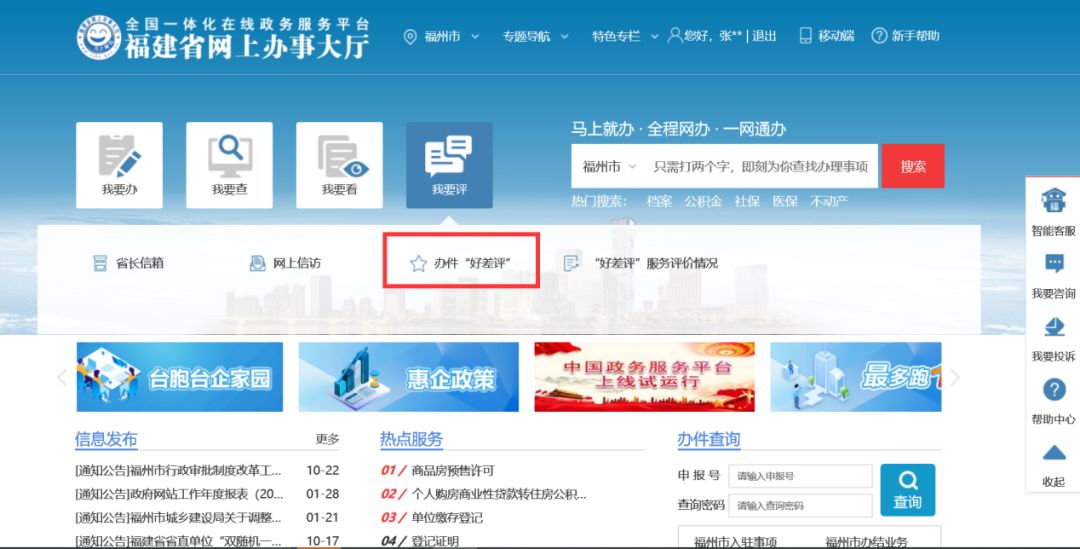Image resolution: width=1080 pixels, height=549 pixels.
Task: Focus the search keyword input field
Action: (761, 167)
